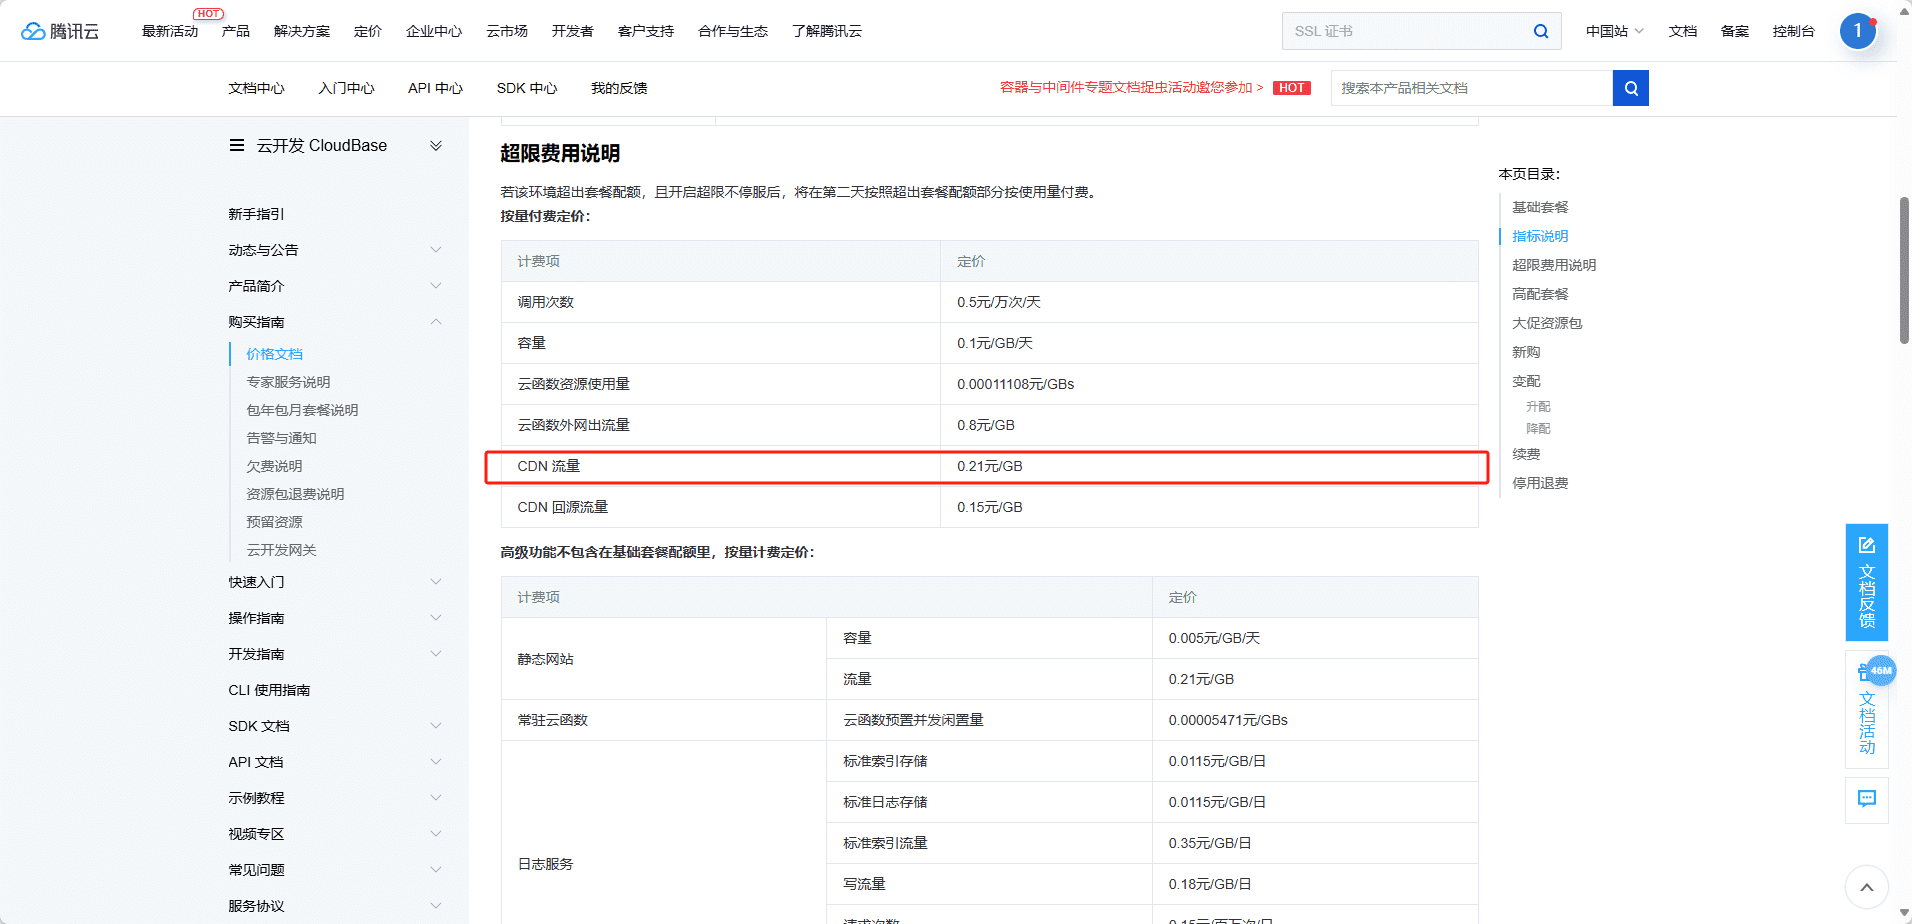This screenshot has height=924, width=1912.
Task: Open the 欠费说明 sidebar item
Action: pyautogui.click(x=274, y=466)
